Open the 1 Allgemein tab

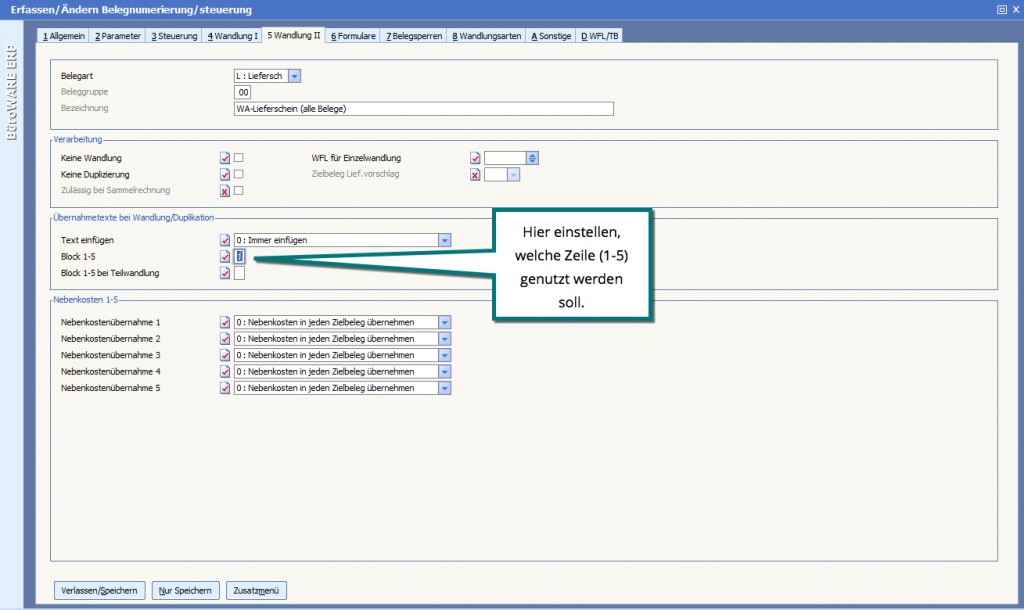63,36
